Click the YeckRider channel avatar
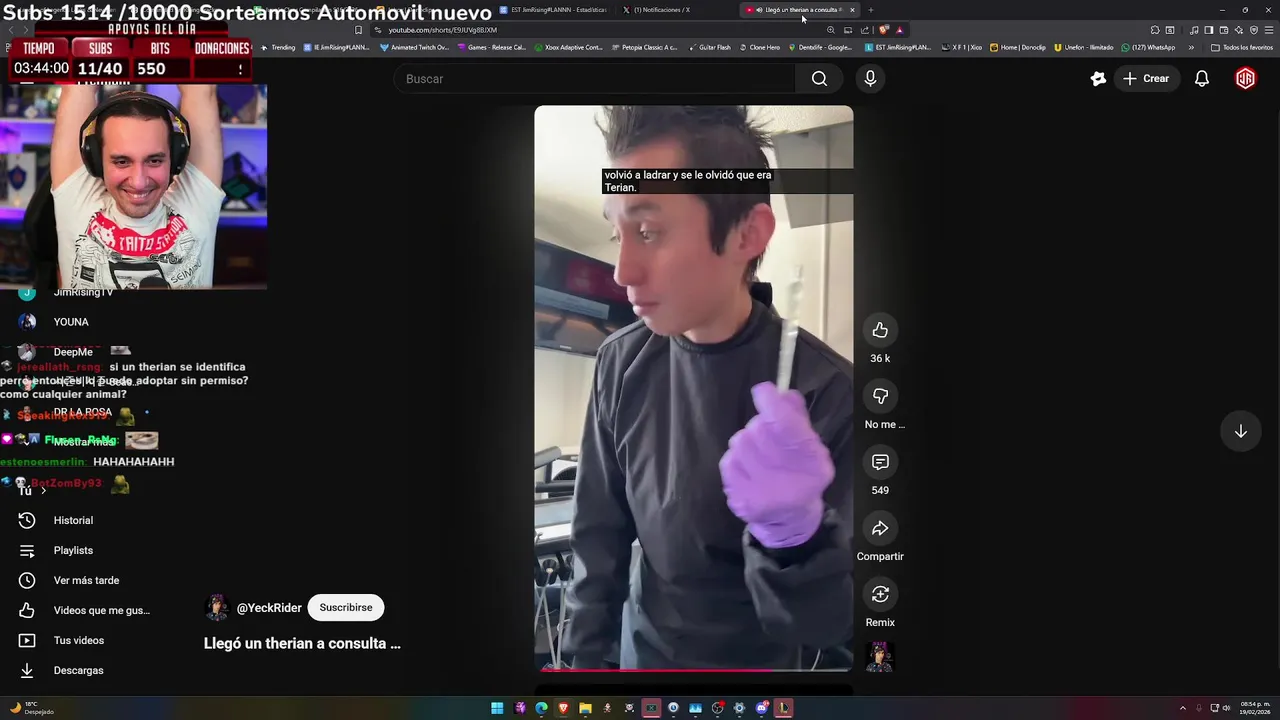This screenshot has height=720, width=1280. tap(217, 607)
